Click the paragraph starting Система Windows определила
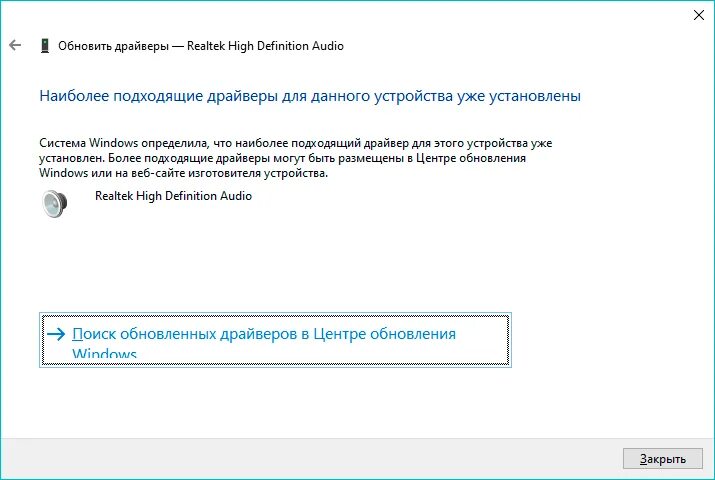 295,158
